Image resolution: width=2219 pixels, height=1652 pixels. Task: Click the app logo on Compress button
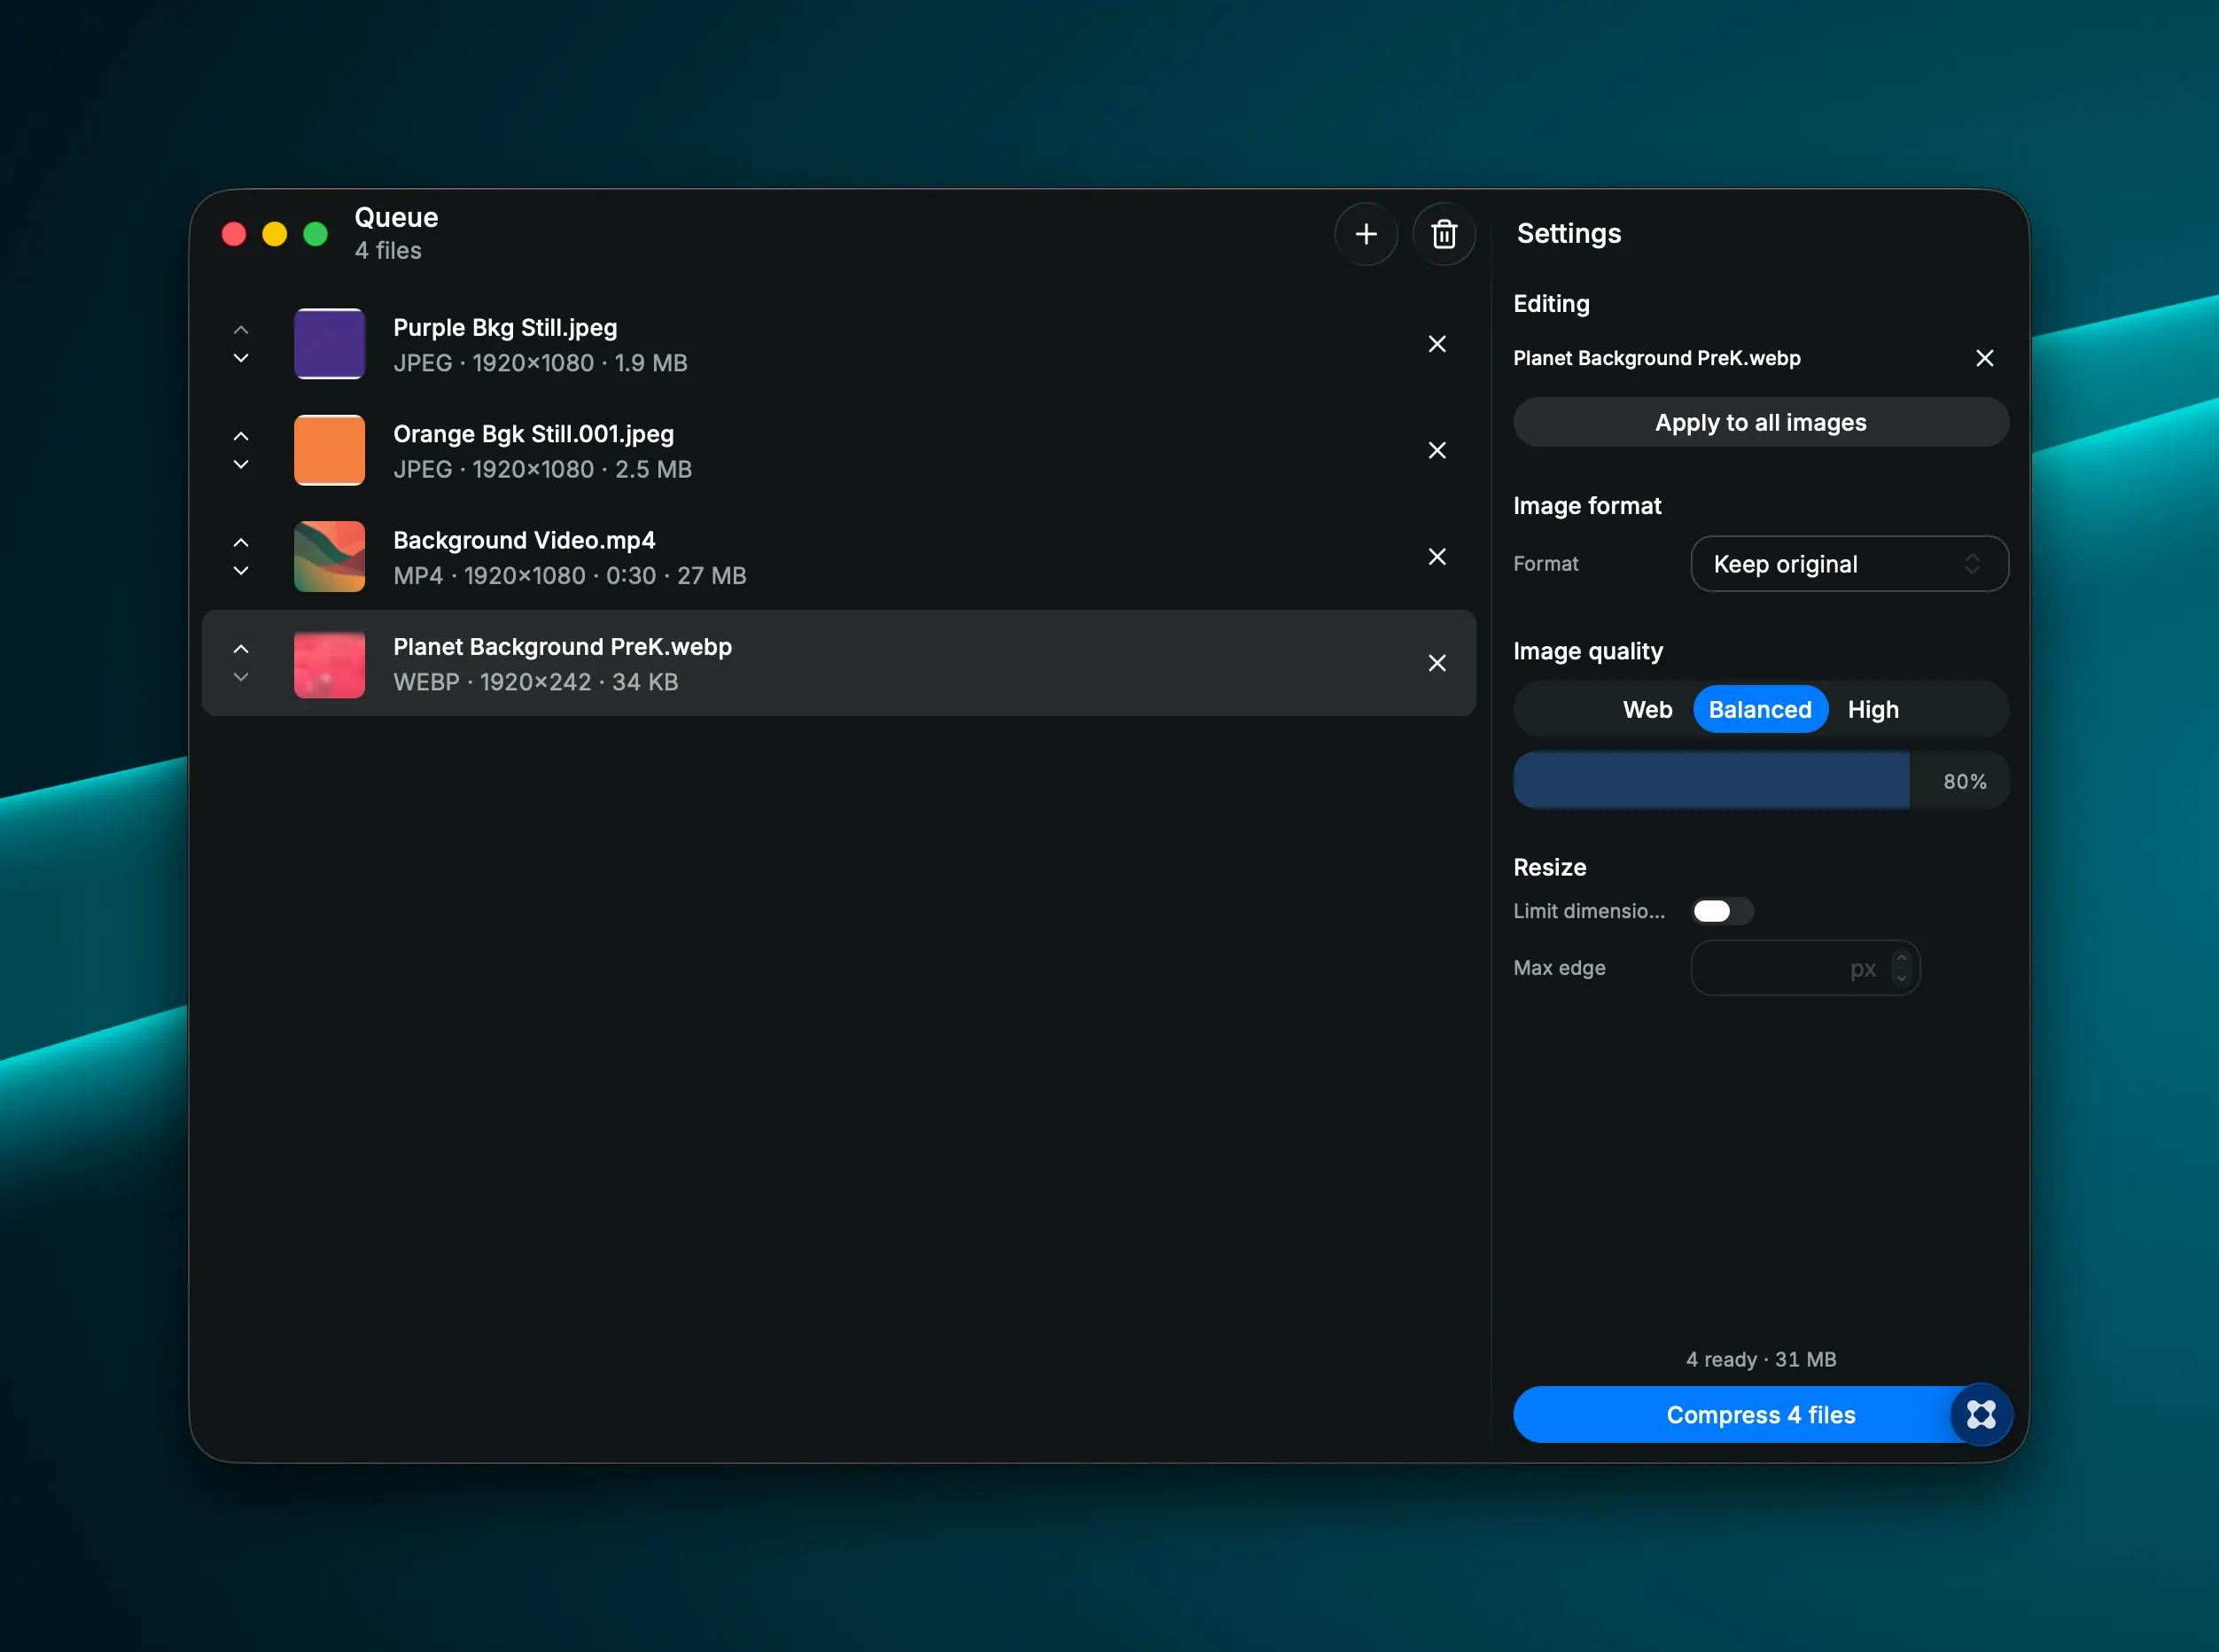pyautogui.click(x=1981, y=1414)
